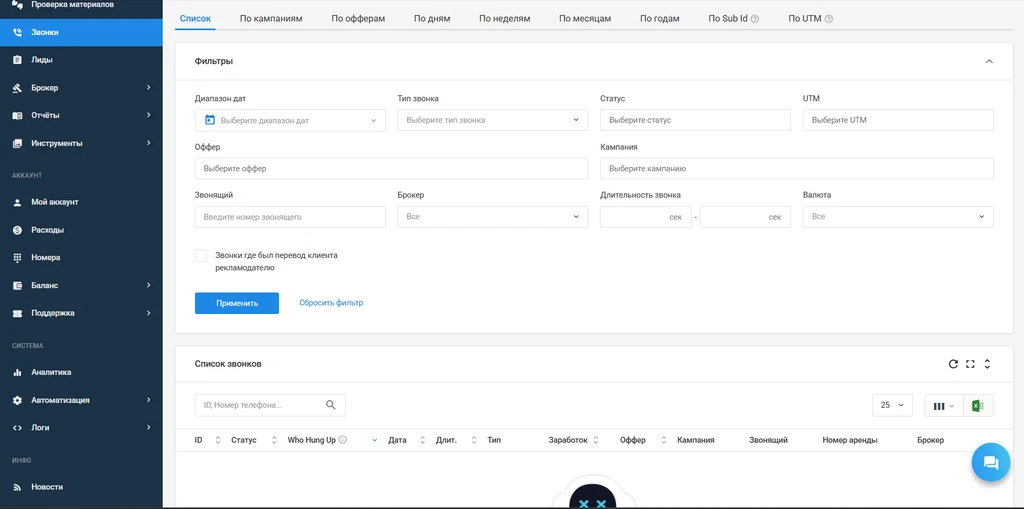The image size is (1024, 509).
Task: Open Автоматизация in the sidebar
Action: (x=81, y=400)
